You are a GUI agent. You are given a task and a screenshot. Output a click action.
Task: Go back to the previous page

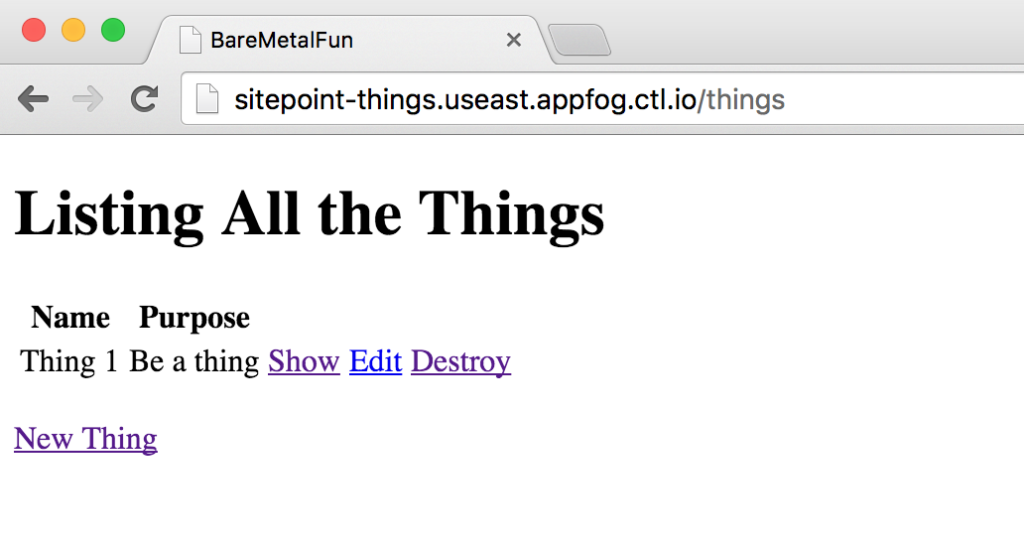point(33,99)
